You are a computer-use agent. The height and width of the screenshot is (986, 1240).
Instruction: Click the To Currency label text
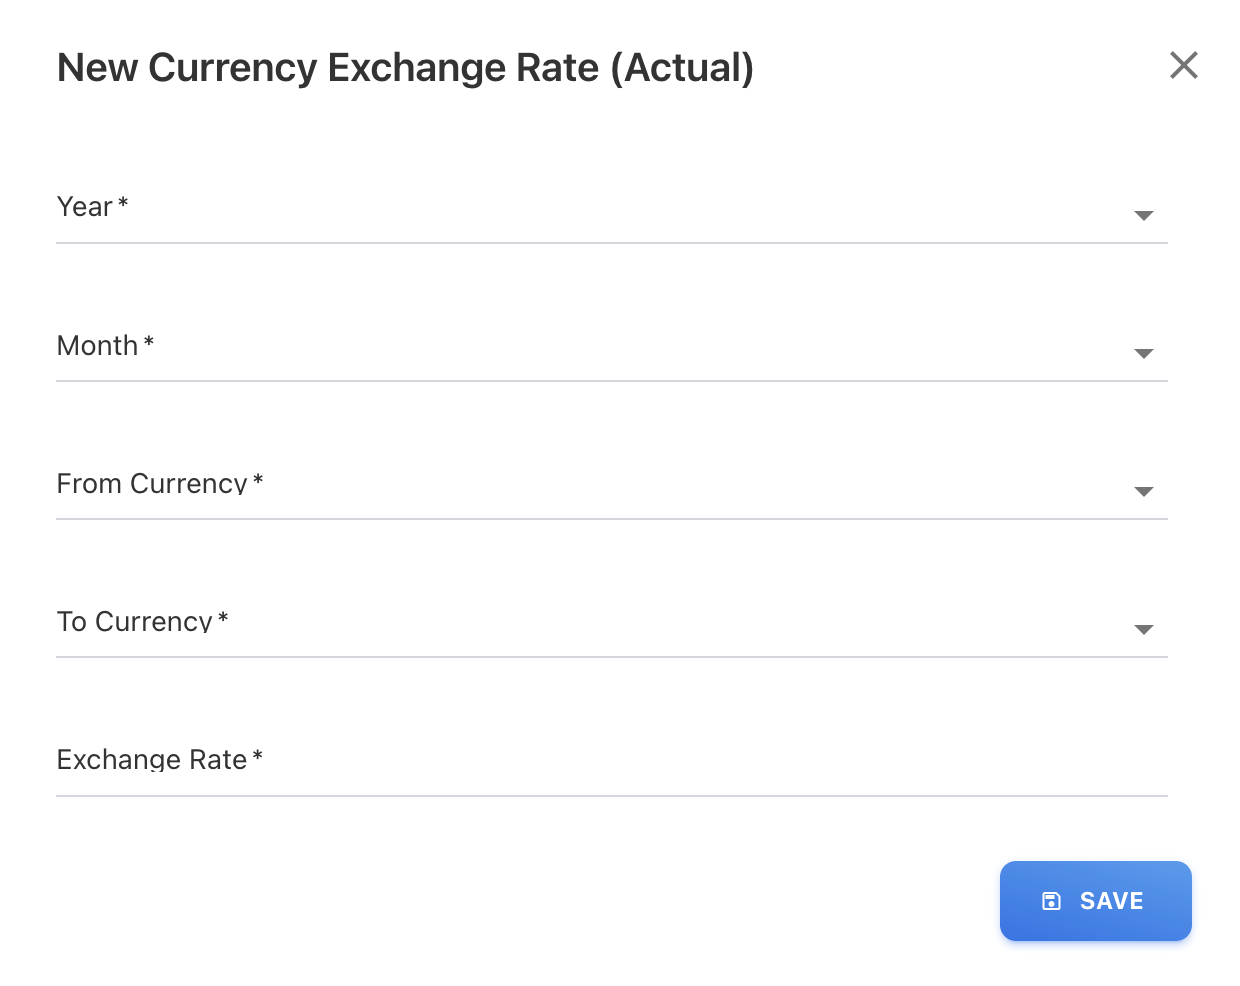pyautogui.click(x=134, y=621)
